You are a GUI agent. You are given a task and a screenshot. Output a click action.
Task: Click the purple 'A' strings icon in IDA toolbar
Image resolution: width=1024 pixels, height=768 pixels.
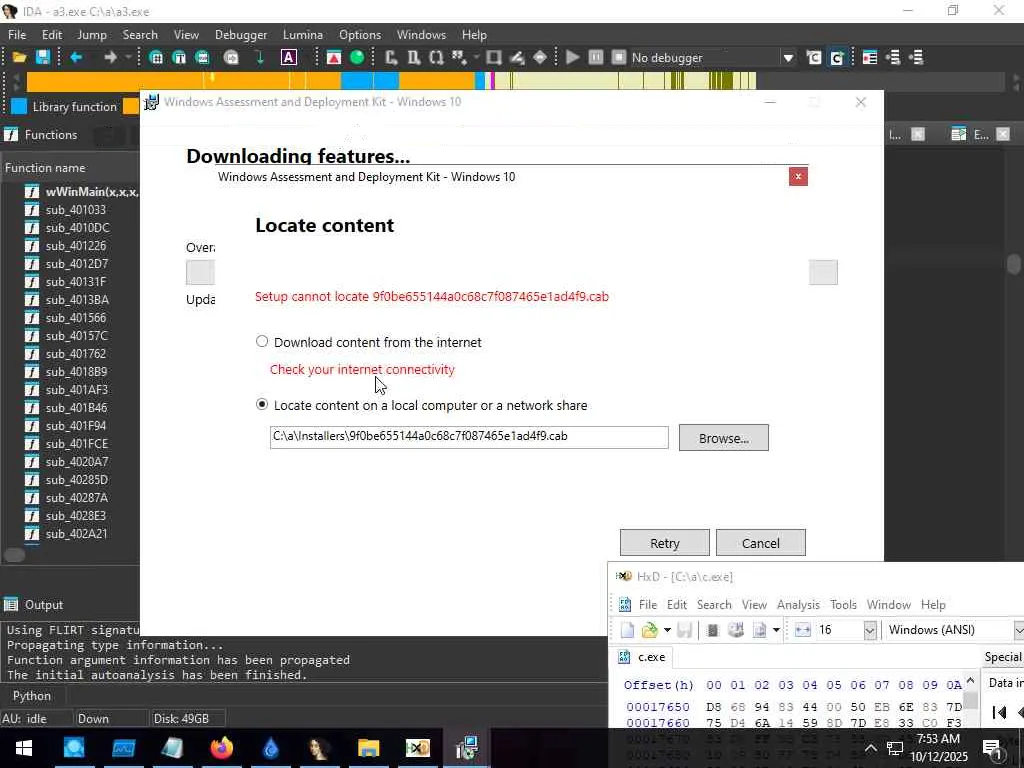pos(289,57)
